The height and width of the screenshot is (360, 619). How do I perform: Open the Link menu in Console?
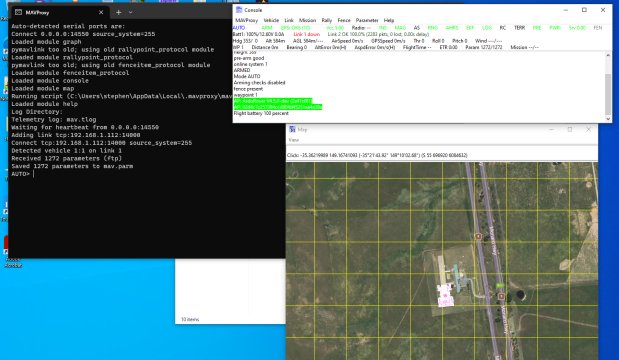coord(289,20)
